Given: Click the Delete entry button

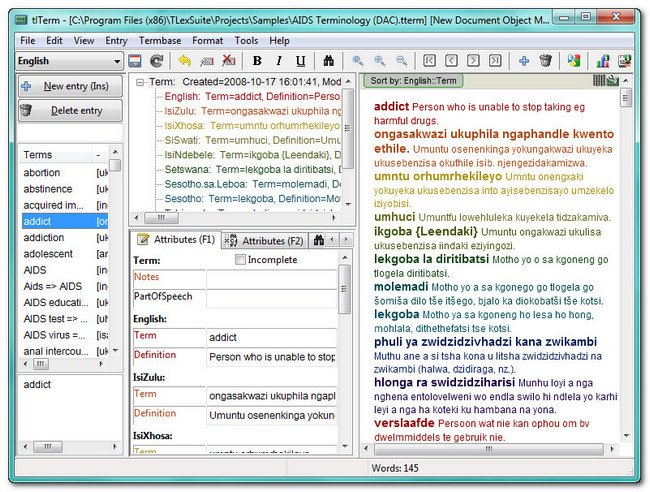Looking at the screenshot, I should (70, 111).
